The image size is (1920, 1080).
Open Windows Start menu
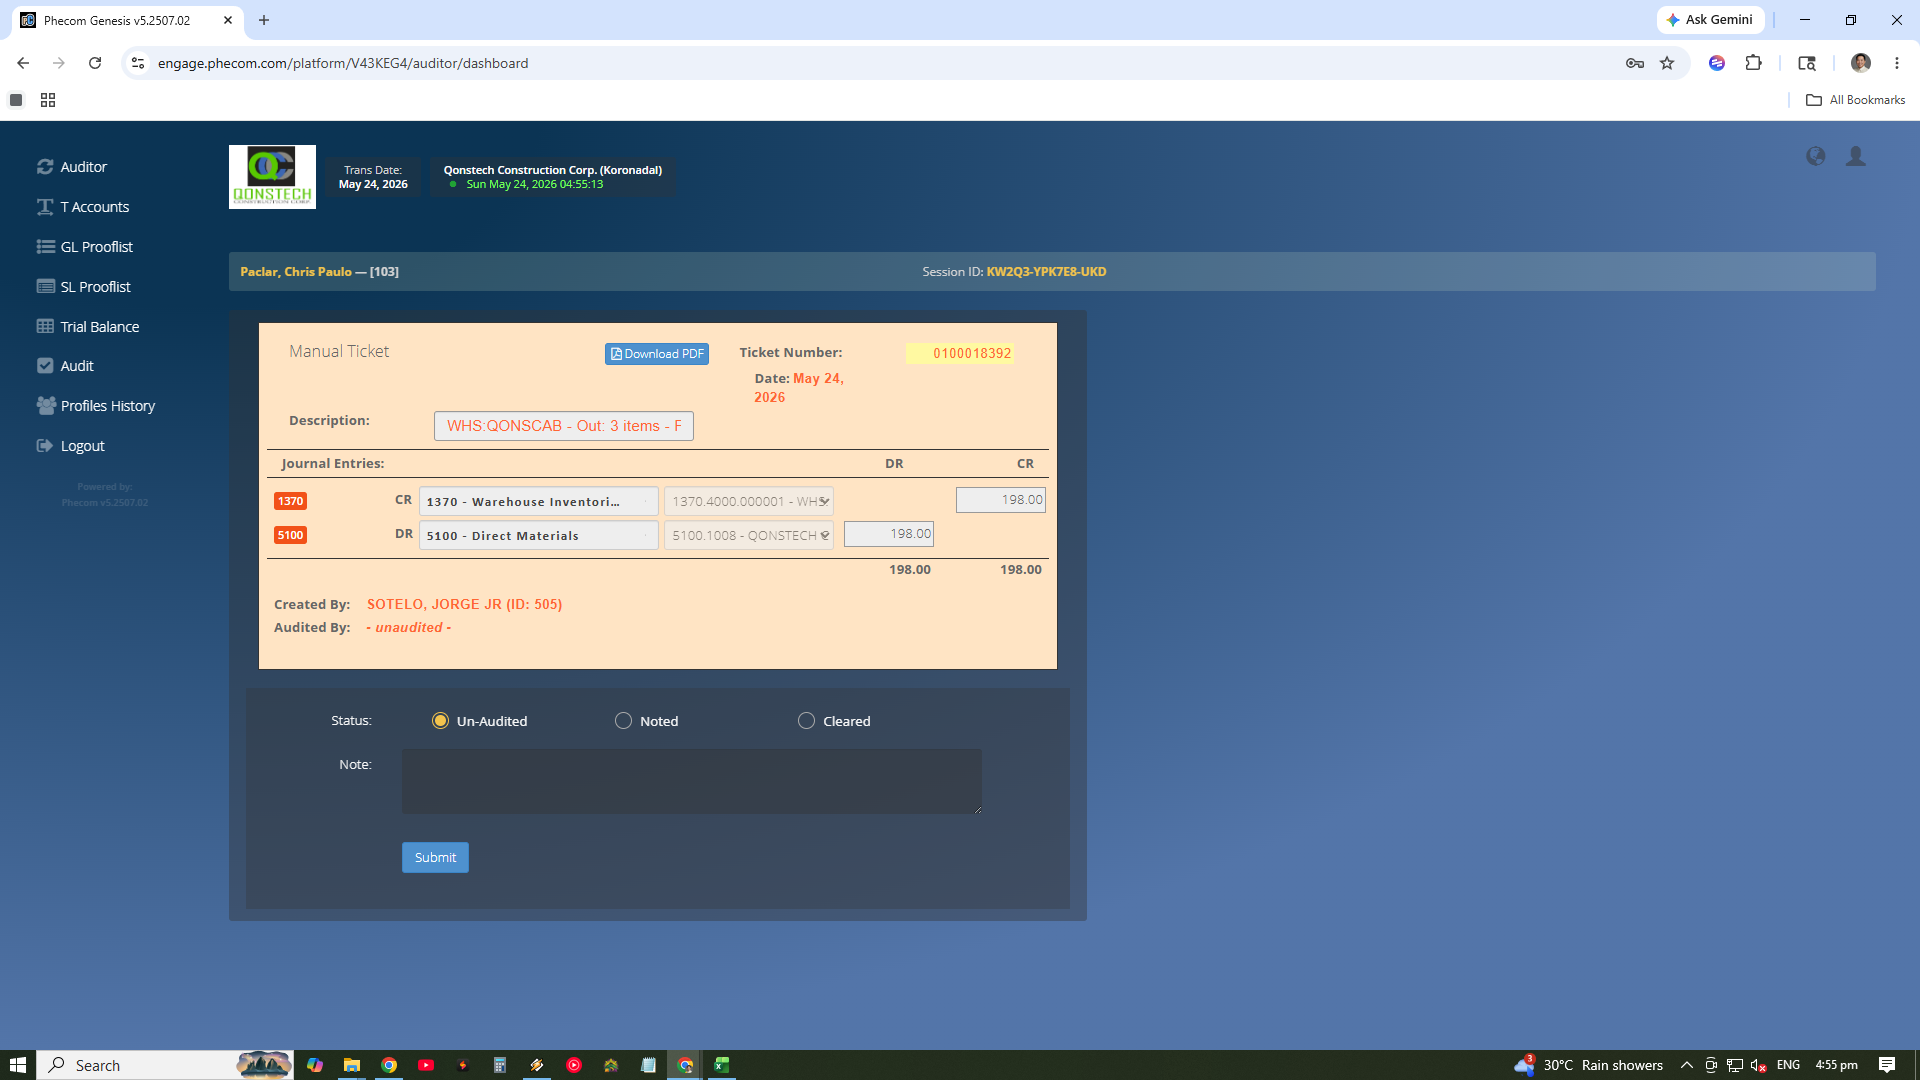pos(18,1065)
